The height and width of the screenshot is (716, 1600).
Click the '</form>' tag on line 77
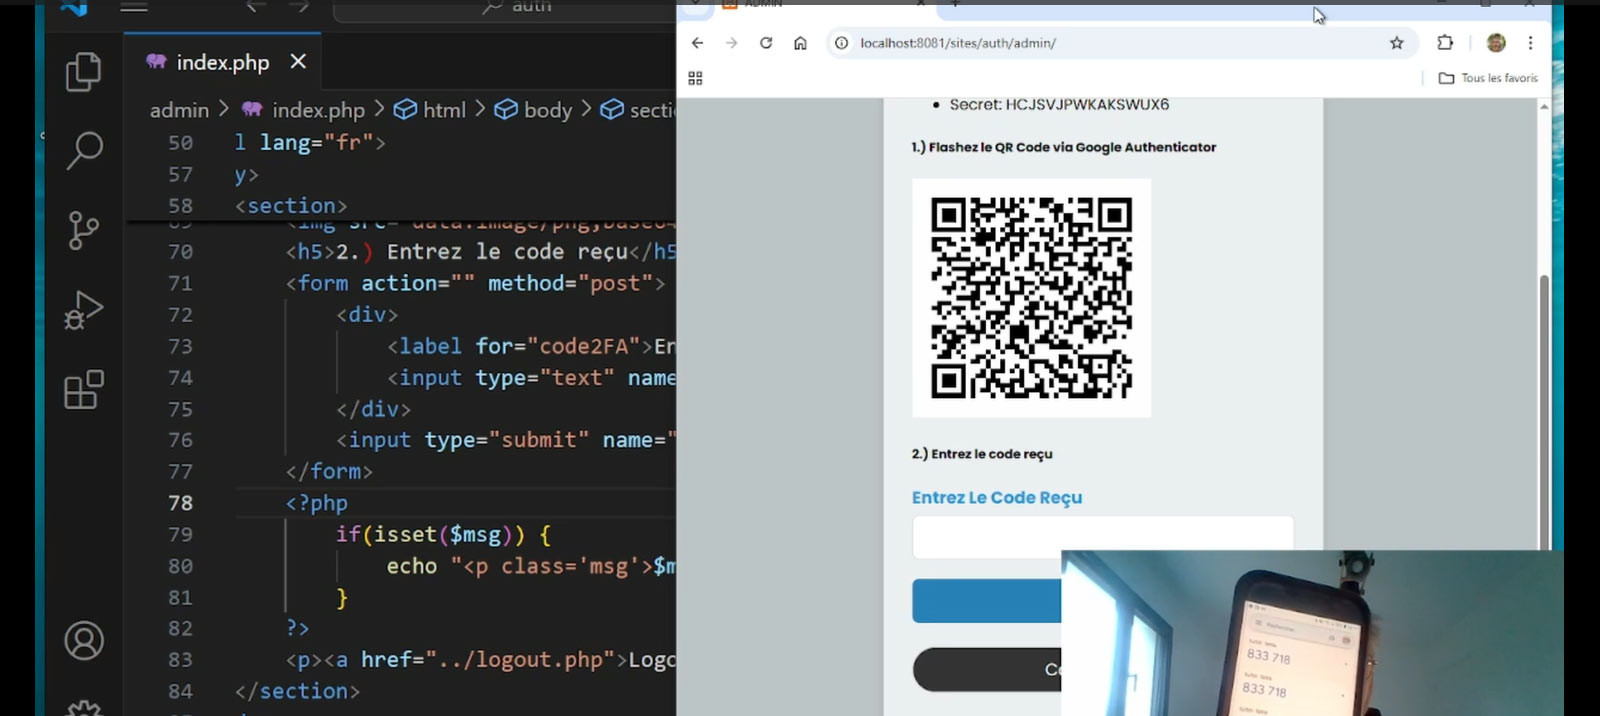click(329, 471)
